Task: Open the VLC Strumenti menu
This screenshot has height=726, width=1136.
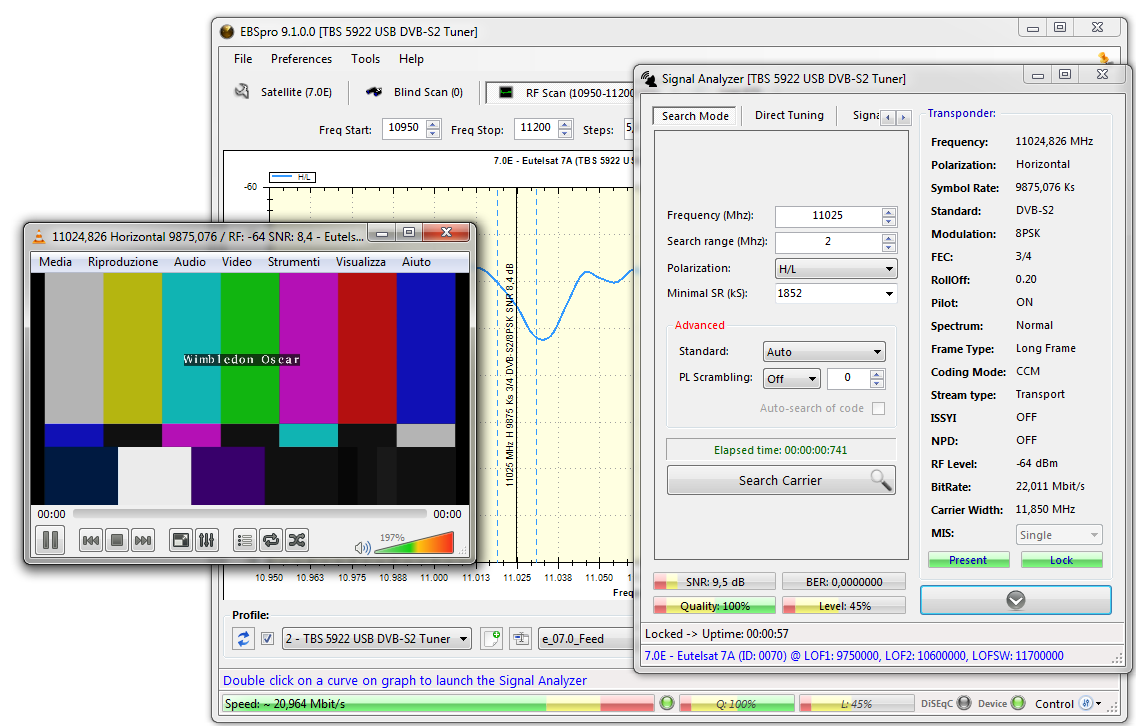Action: (x=293, y=262)
